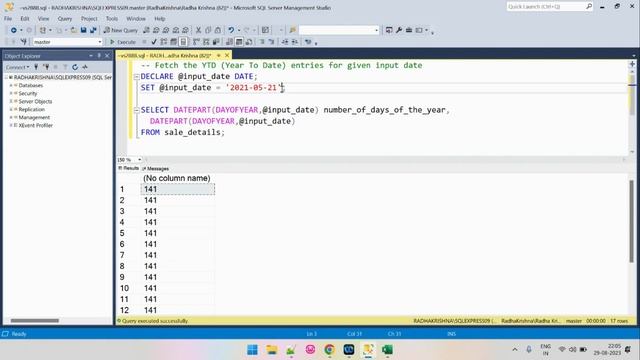Click the Save file icon

83,30
